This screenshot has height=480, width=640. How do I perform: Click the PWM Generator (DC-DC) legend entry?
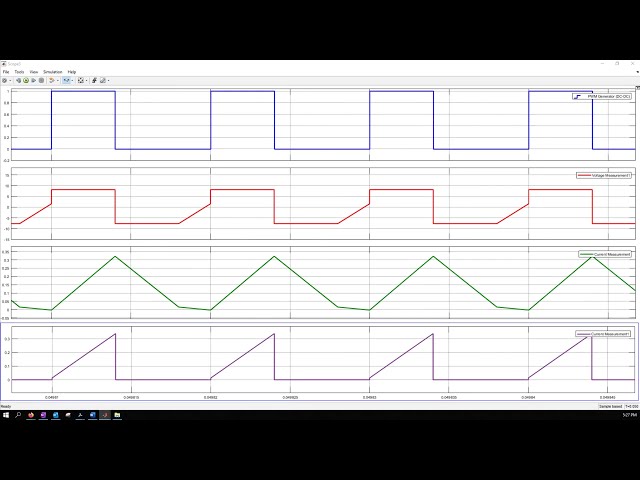pos(602,96)
